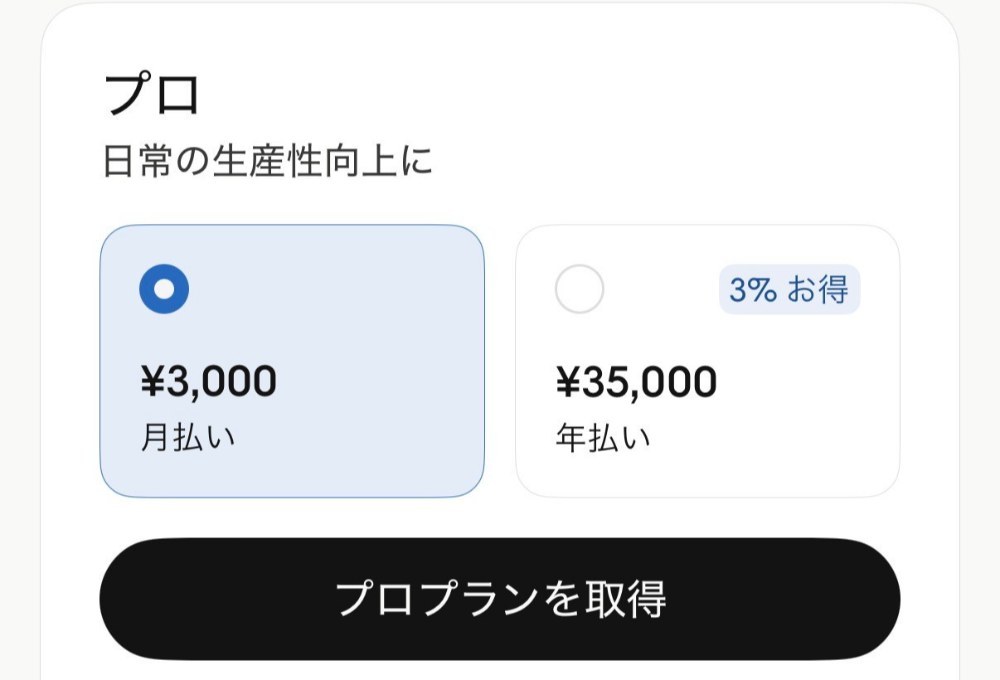The width and height of the screenshot is (1000, 680).
Task: Click the 日常の生産性向上に subtitle
Action: coord(268,160)
